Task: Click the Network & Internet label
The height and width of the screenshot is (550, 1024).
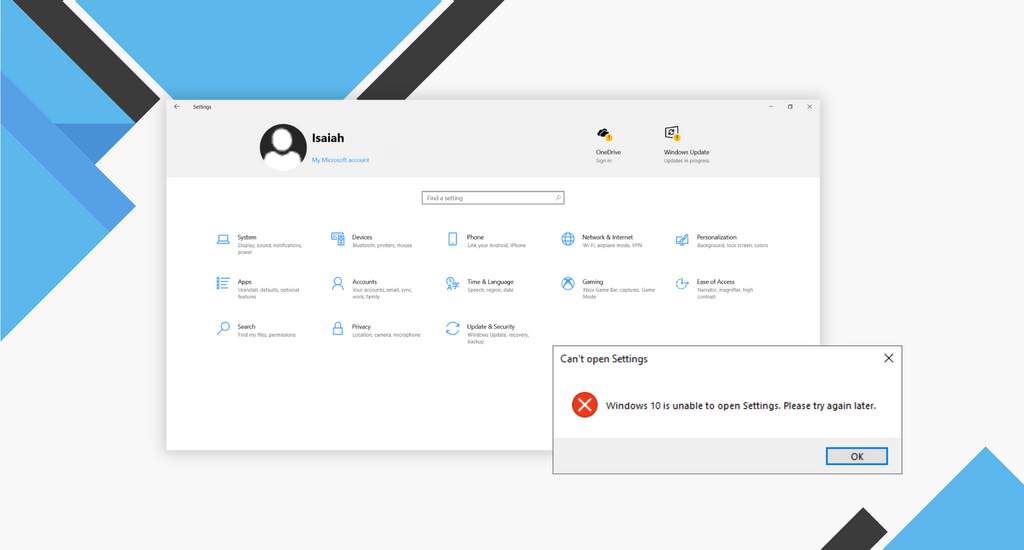Action: click(607, 237)
